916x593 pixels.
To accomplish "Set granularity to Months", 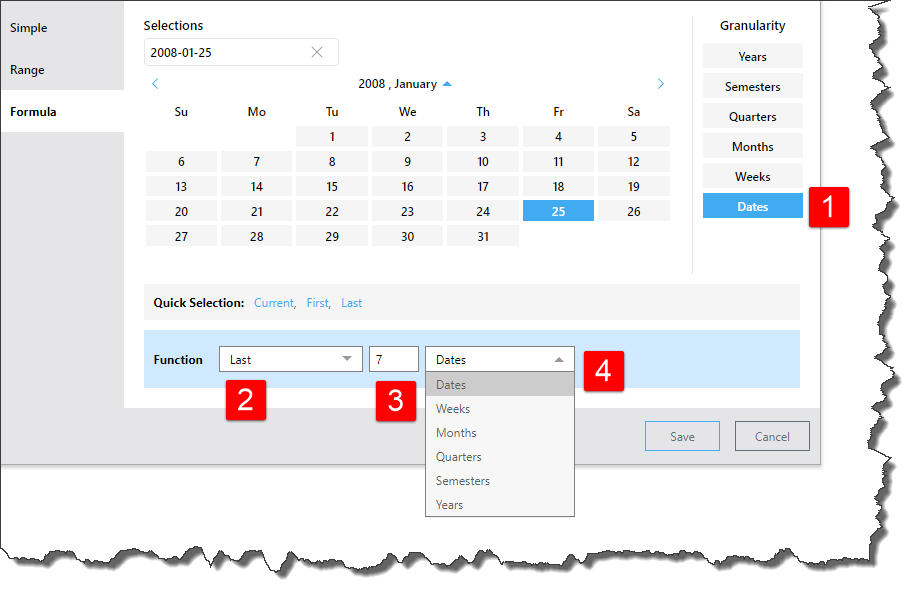I will pos(752,147).
